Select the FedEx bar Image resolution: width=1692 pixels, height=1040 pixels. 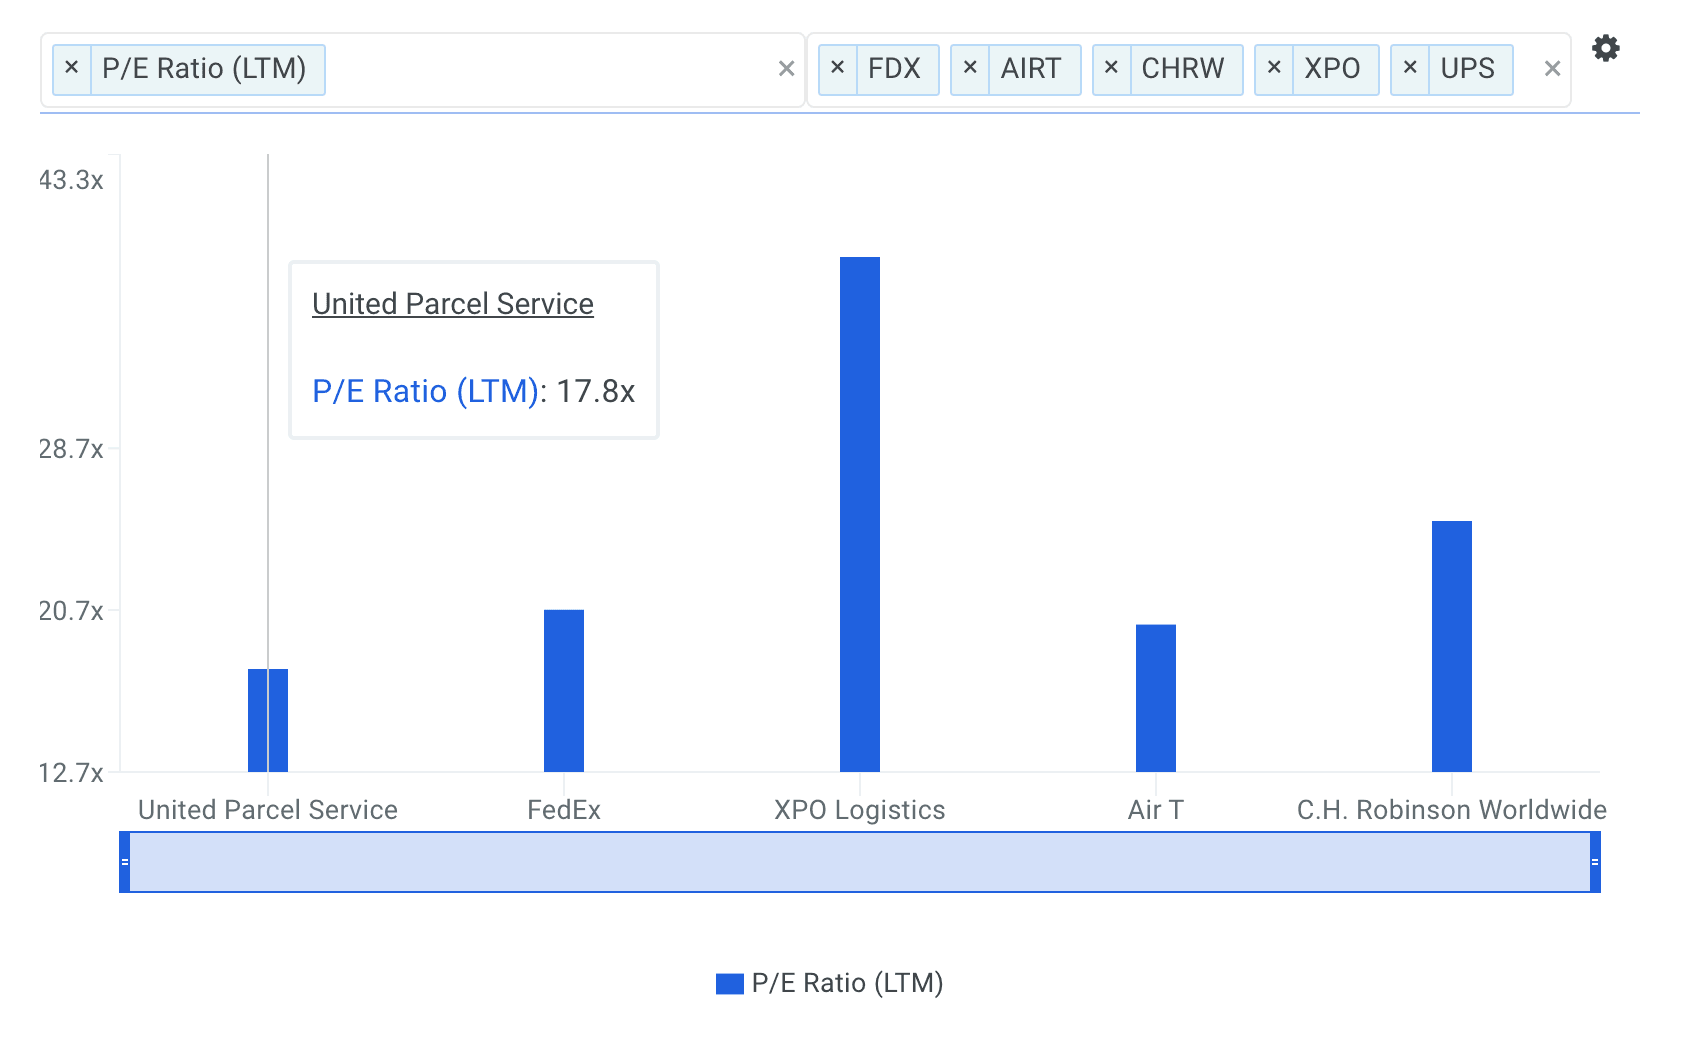(563, 690)
